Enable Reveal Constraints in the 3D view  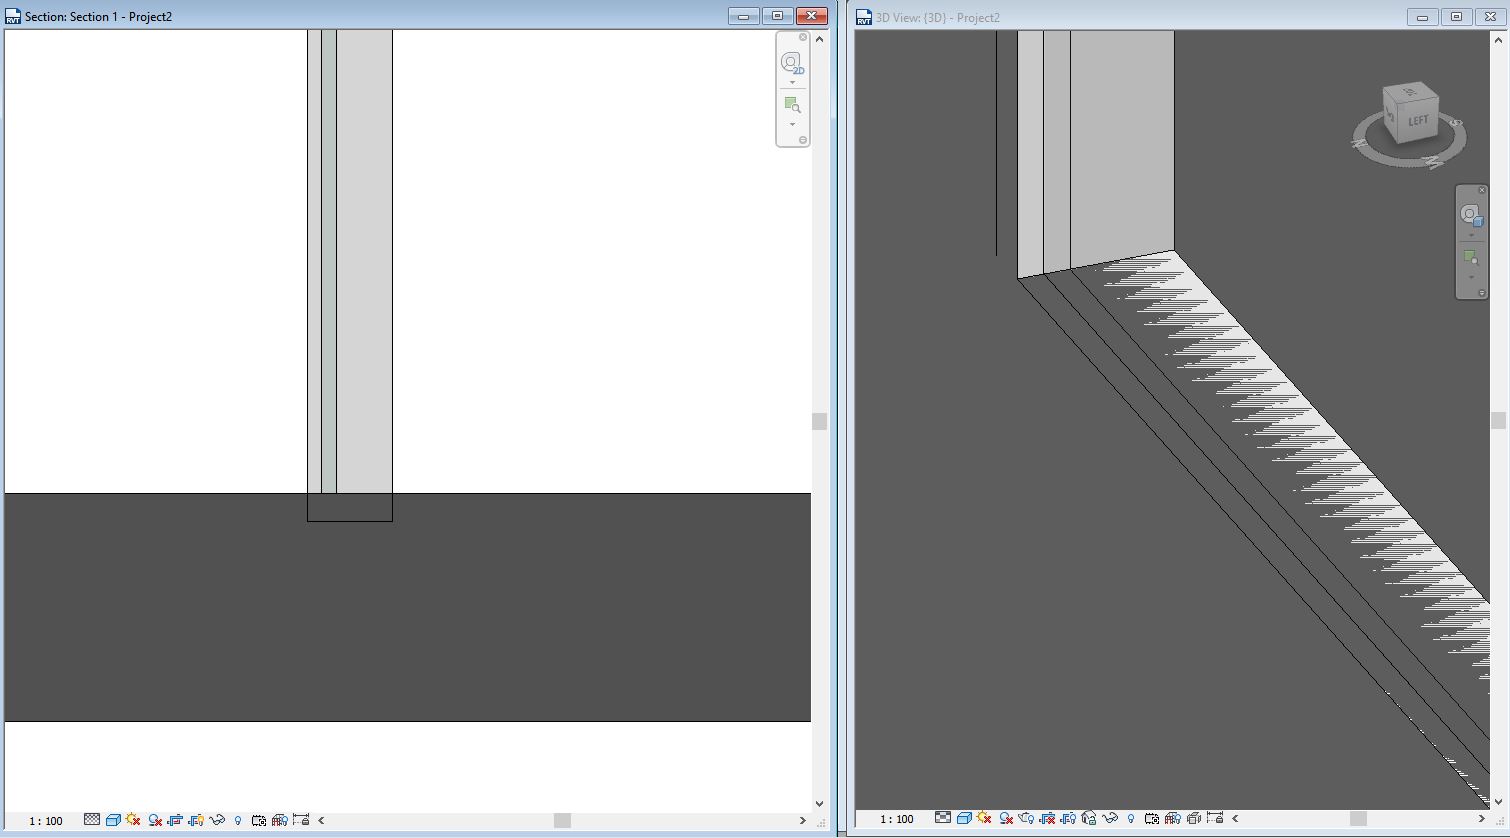coord(1215,819)
